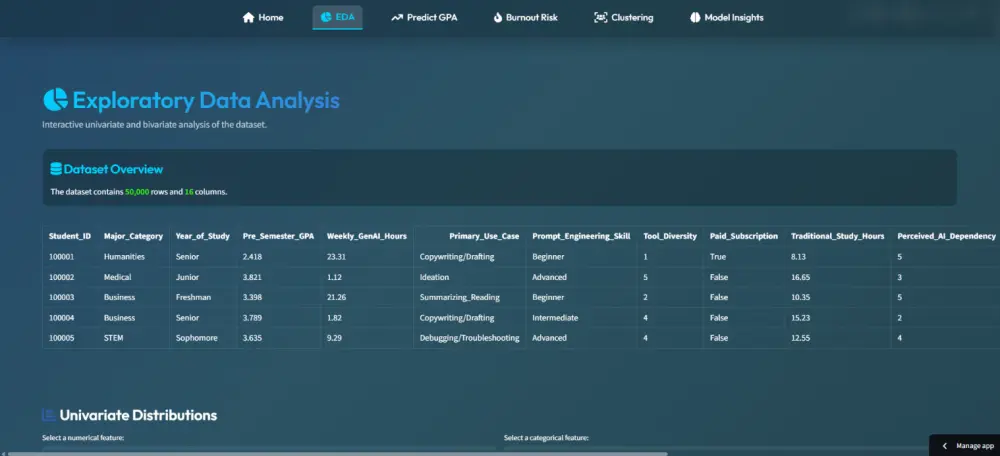Open the Clustering tab
1000x456 pixels.
[x=624, y=17]
